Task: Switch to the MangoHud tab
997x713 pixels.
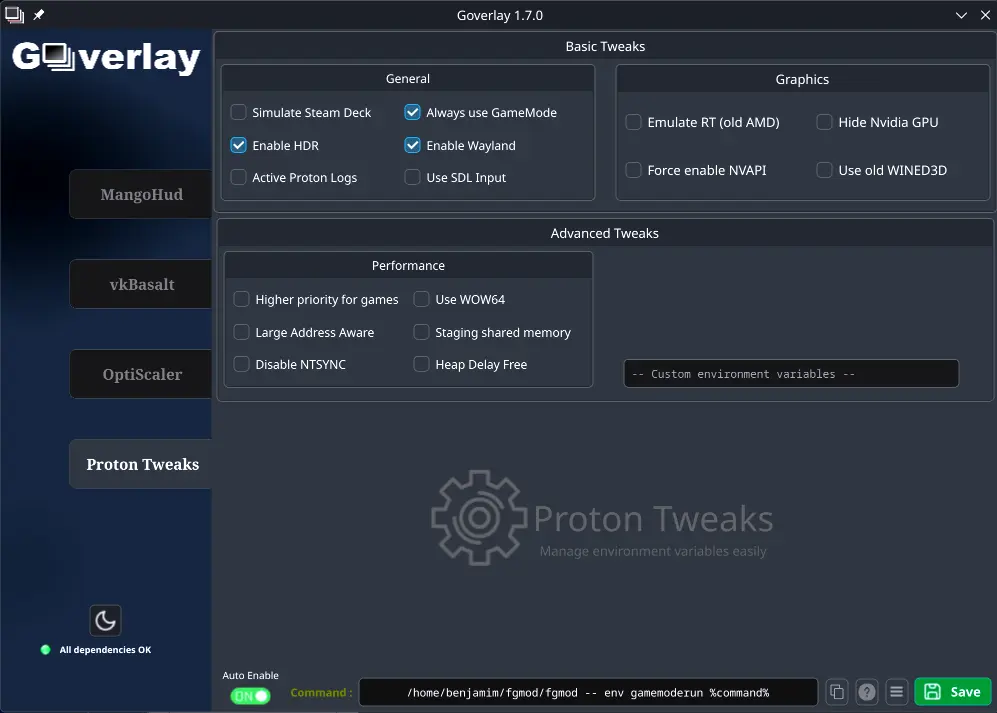Action: coord(141,195)
